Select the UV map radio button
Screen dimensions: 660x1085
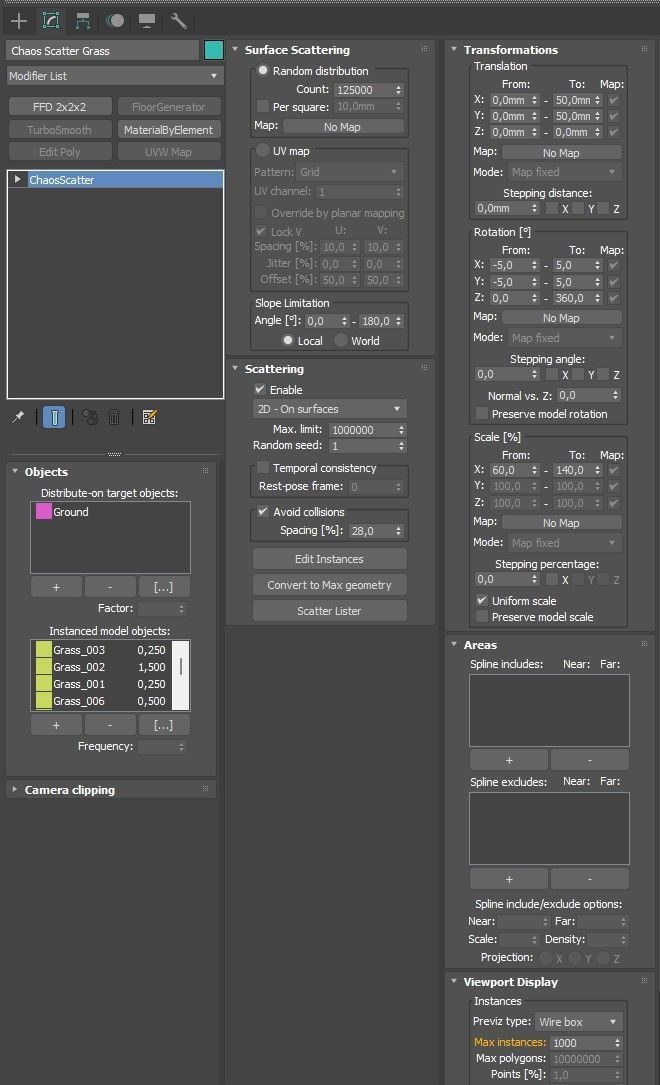(x=263, y=151)
